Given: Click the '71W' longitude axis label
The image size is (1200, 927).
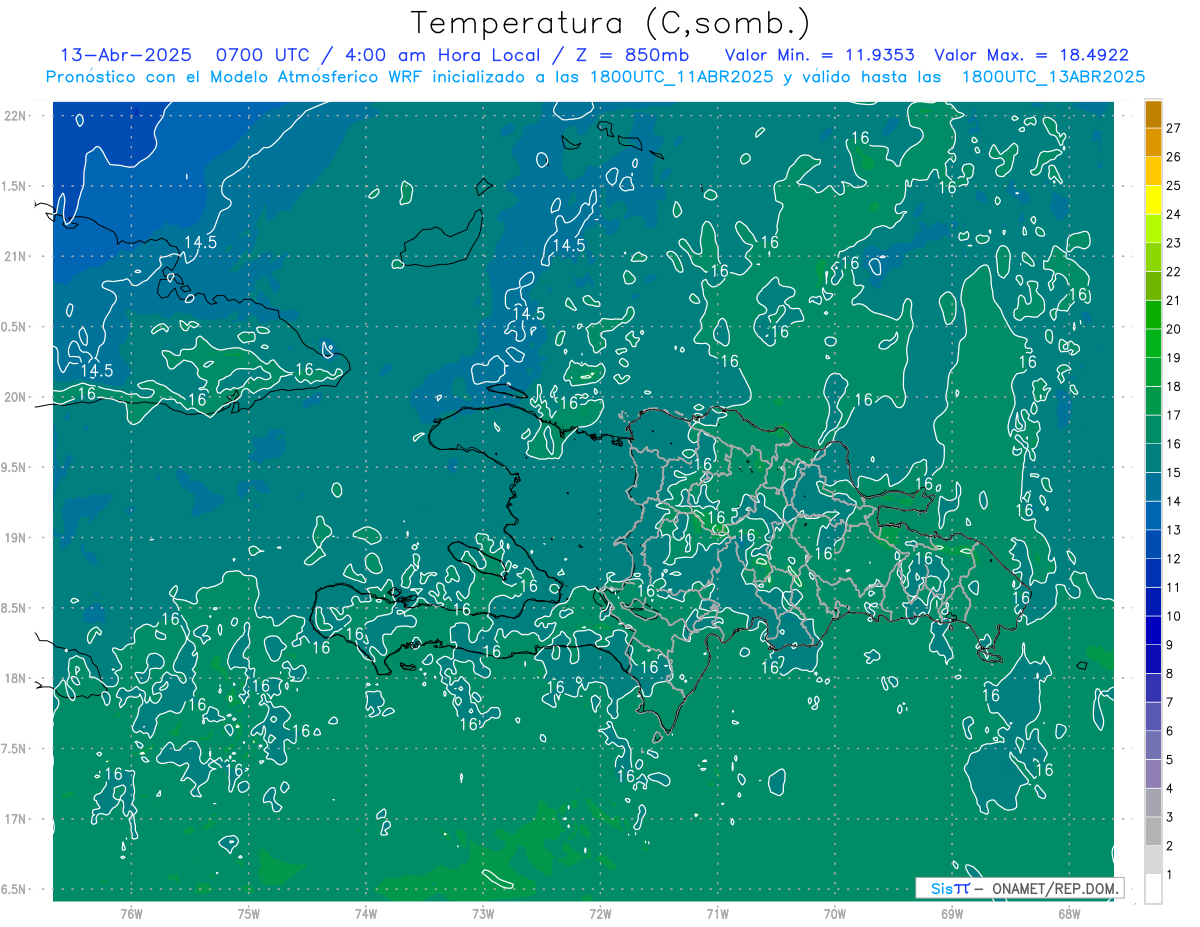Looking at the screenshot, I should tap(717, 913).
